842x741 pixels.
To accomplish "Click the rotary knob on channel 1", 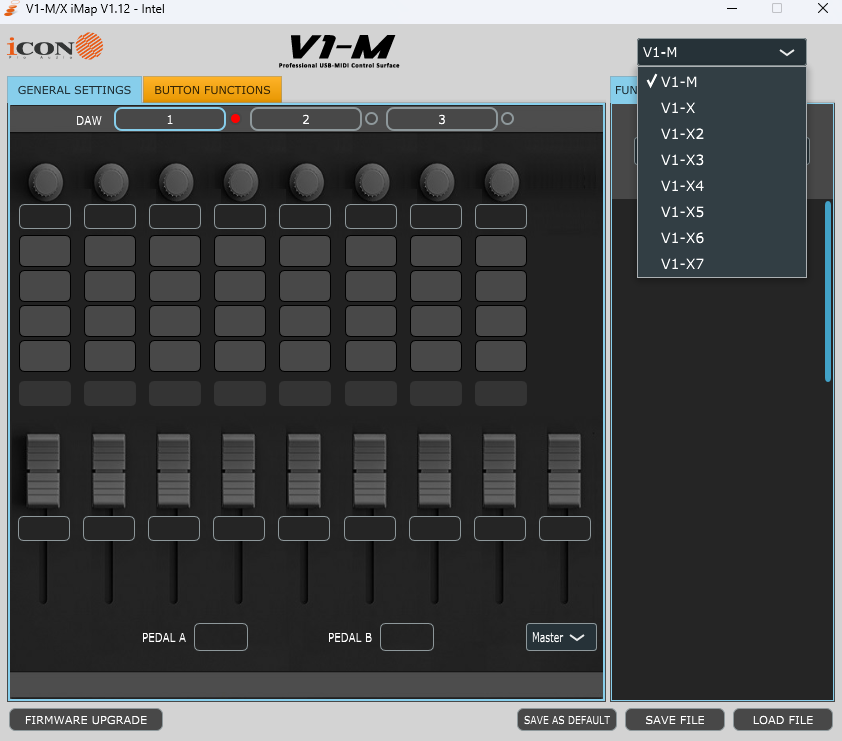I will pyautogui.click(x=45, y=181).
